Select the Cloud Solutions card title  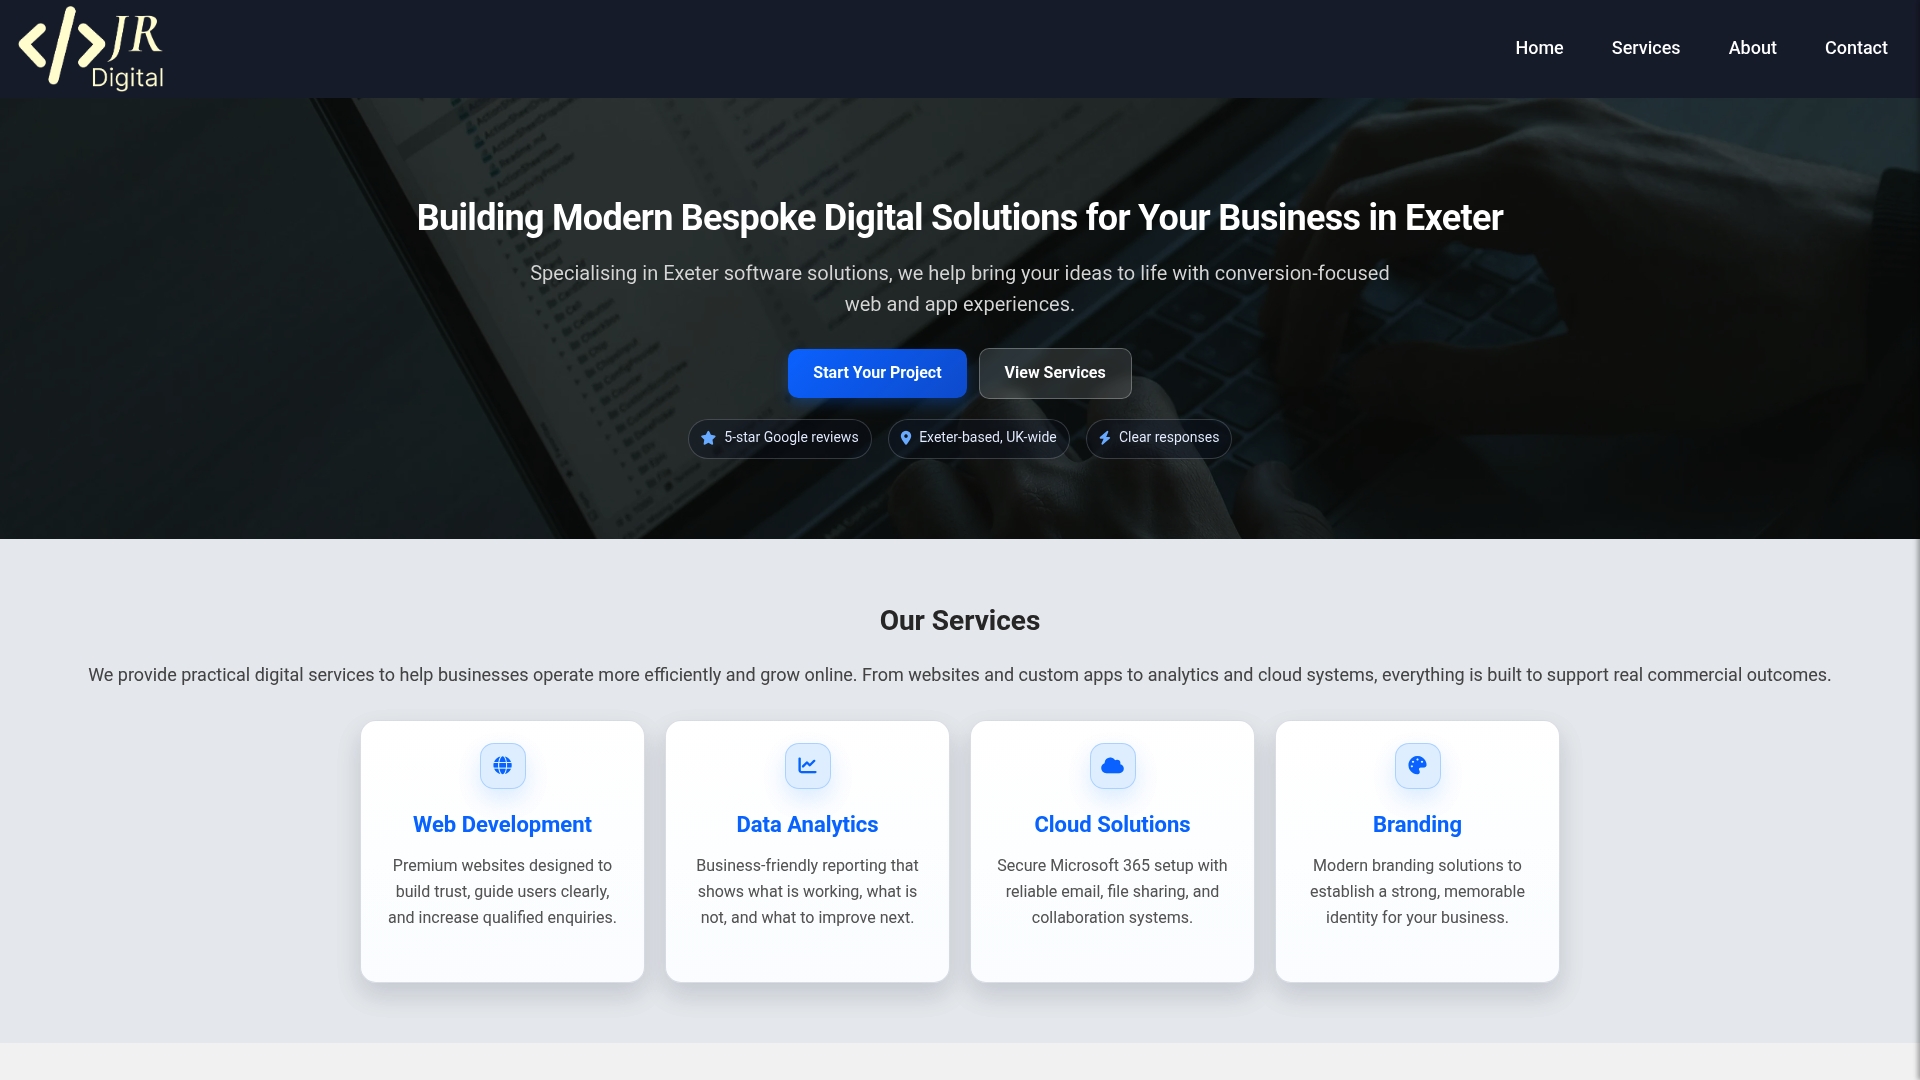(x=1112, y=825)
